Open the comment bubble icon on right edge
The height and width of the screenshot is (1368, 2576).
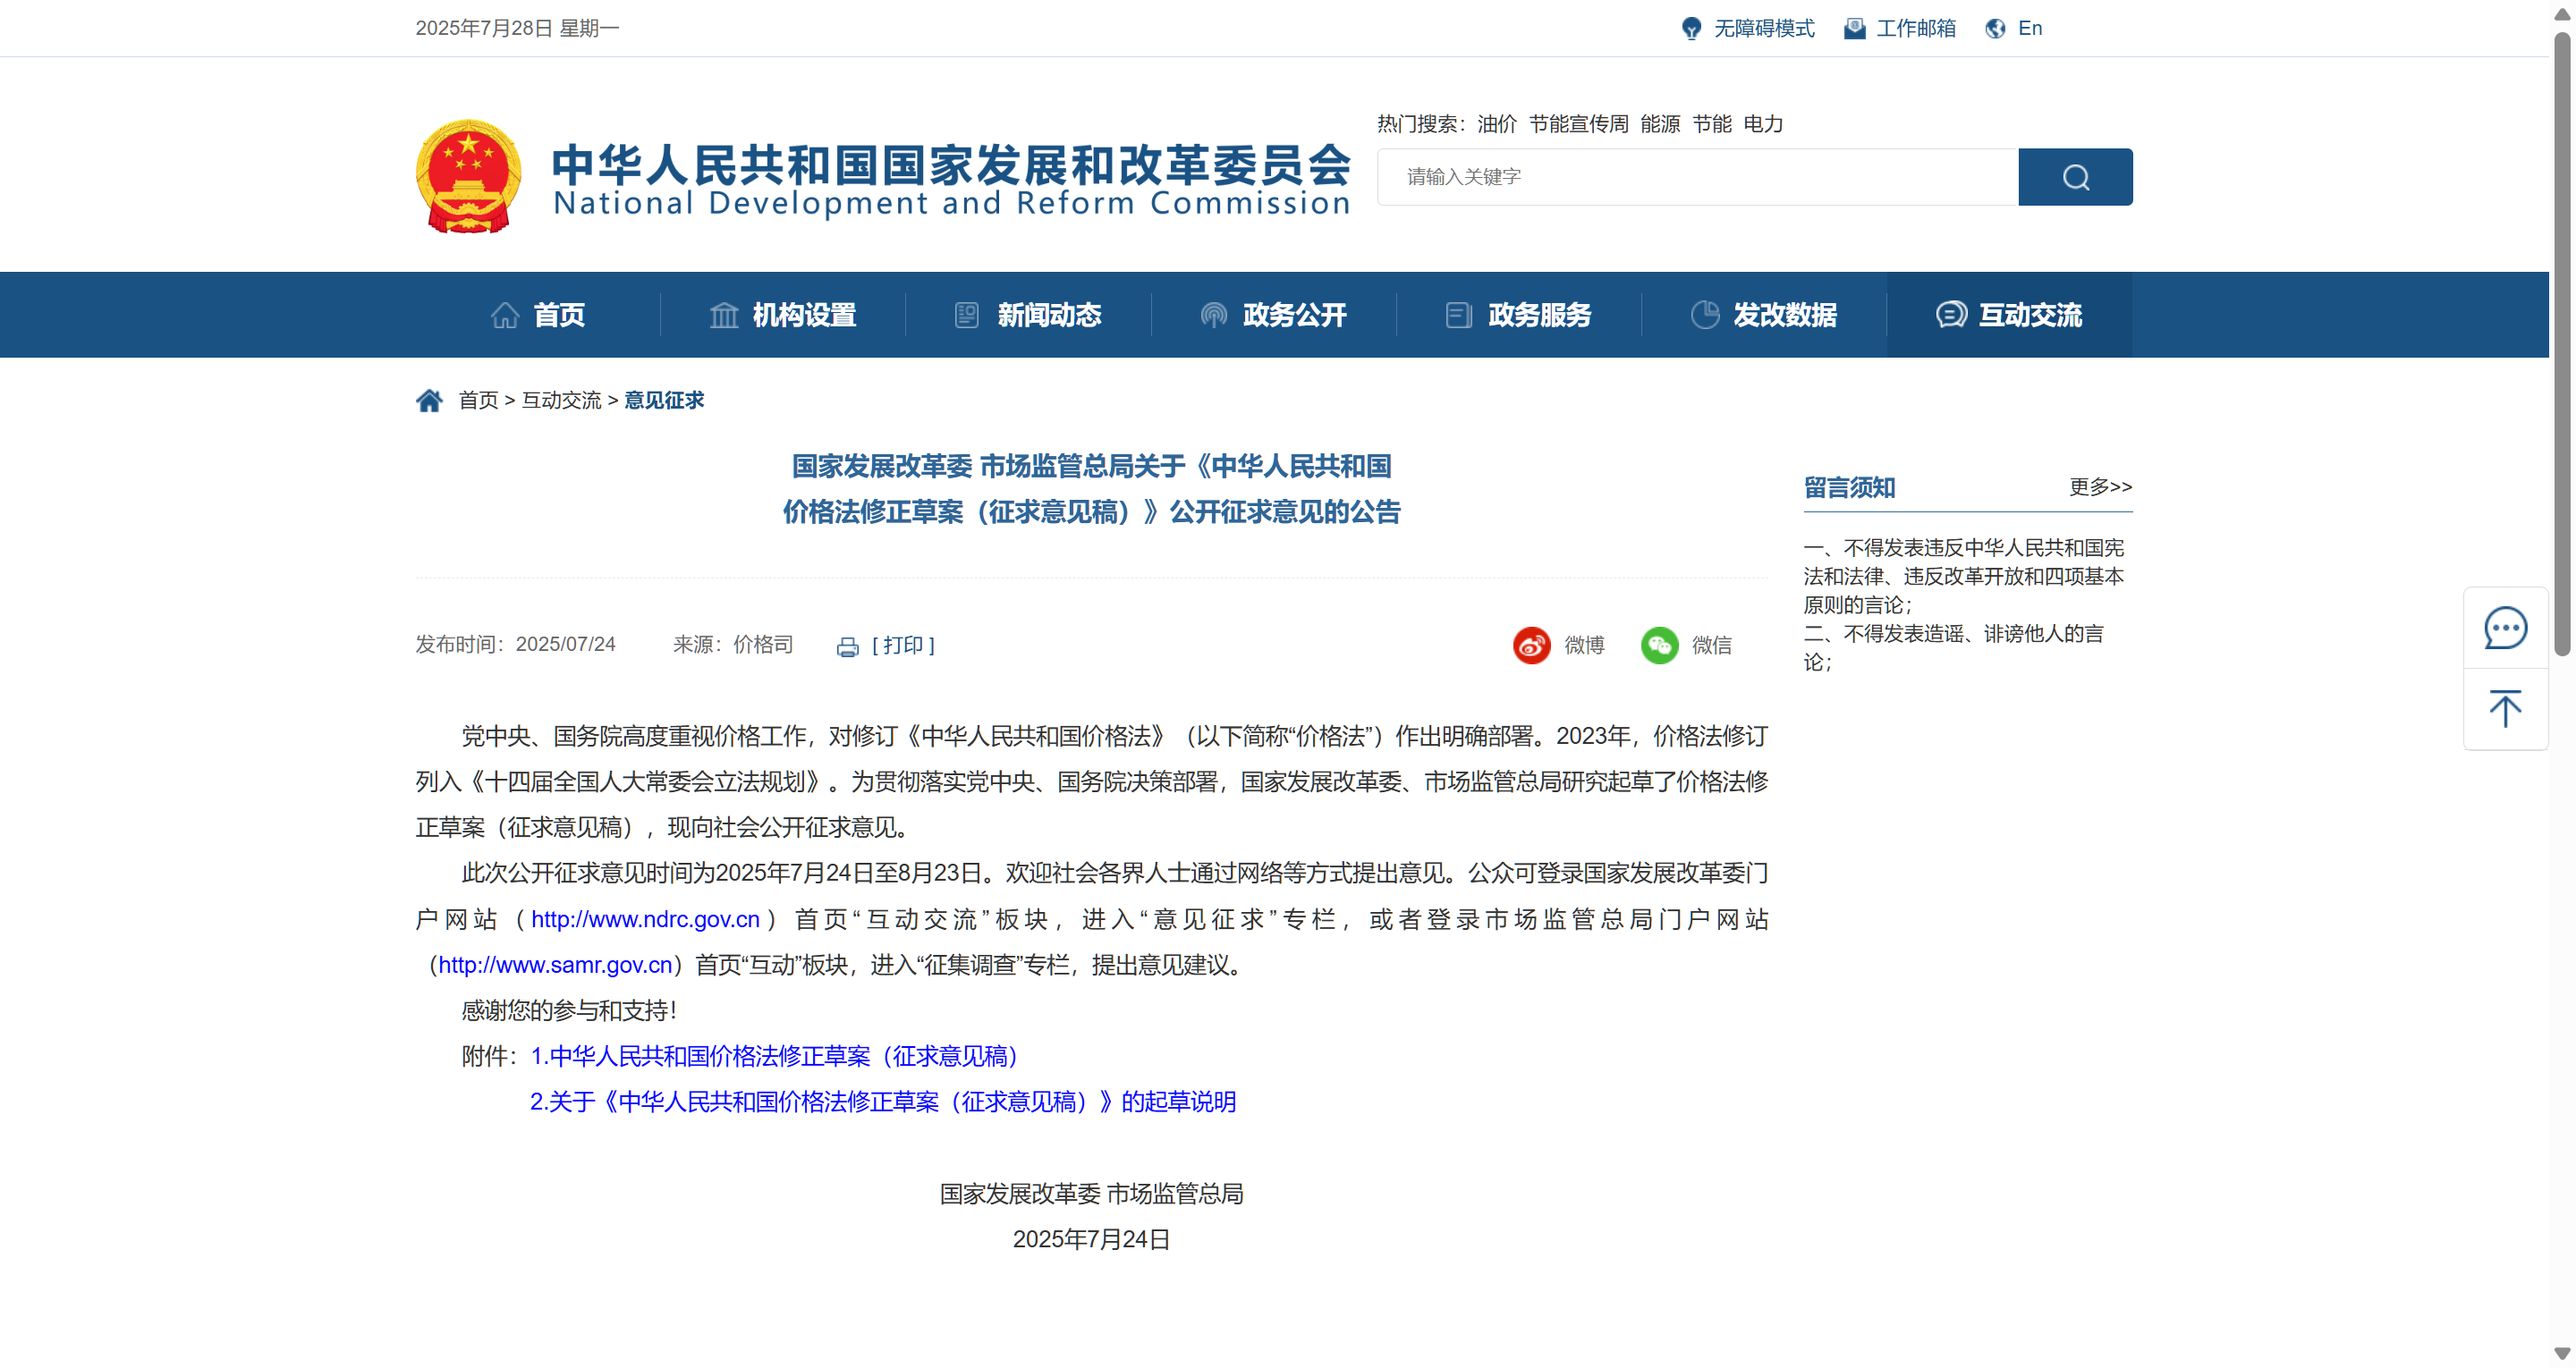(x=2505, y=627)
